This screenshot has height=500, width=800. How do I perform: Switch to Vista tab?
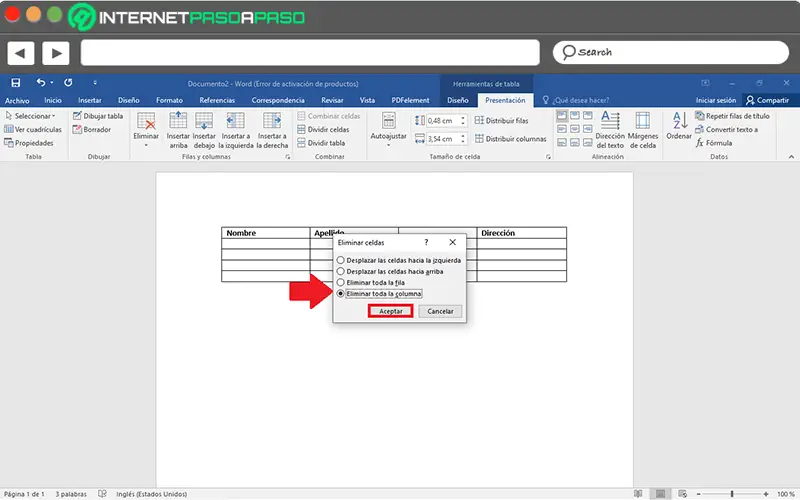(x=367, y=100)
